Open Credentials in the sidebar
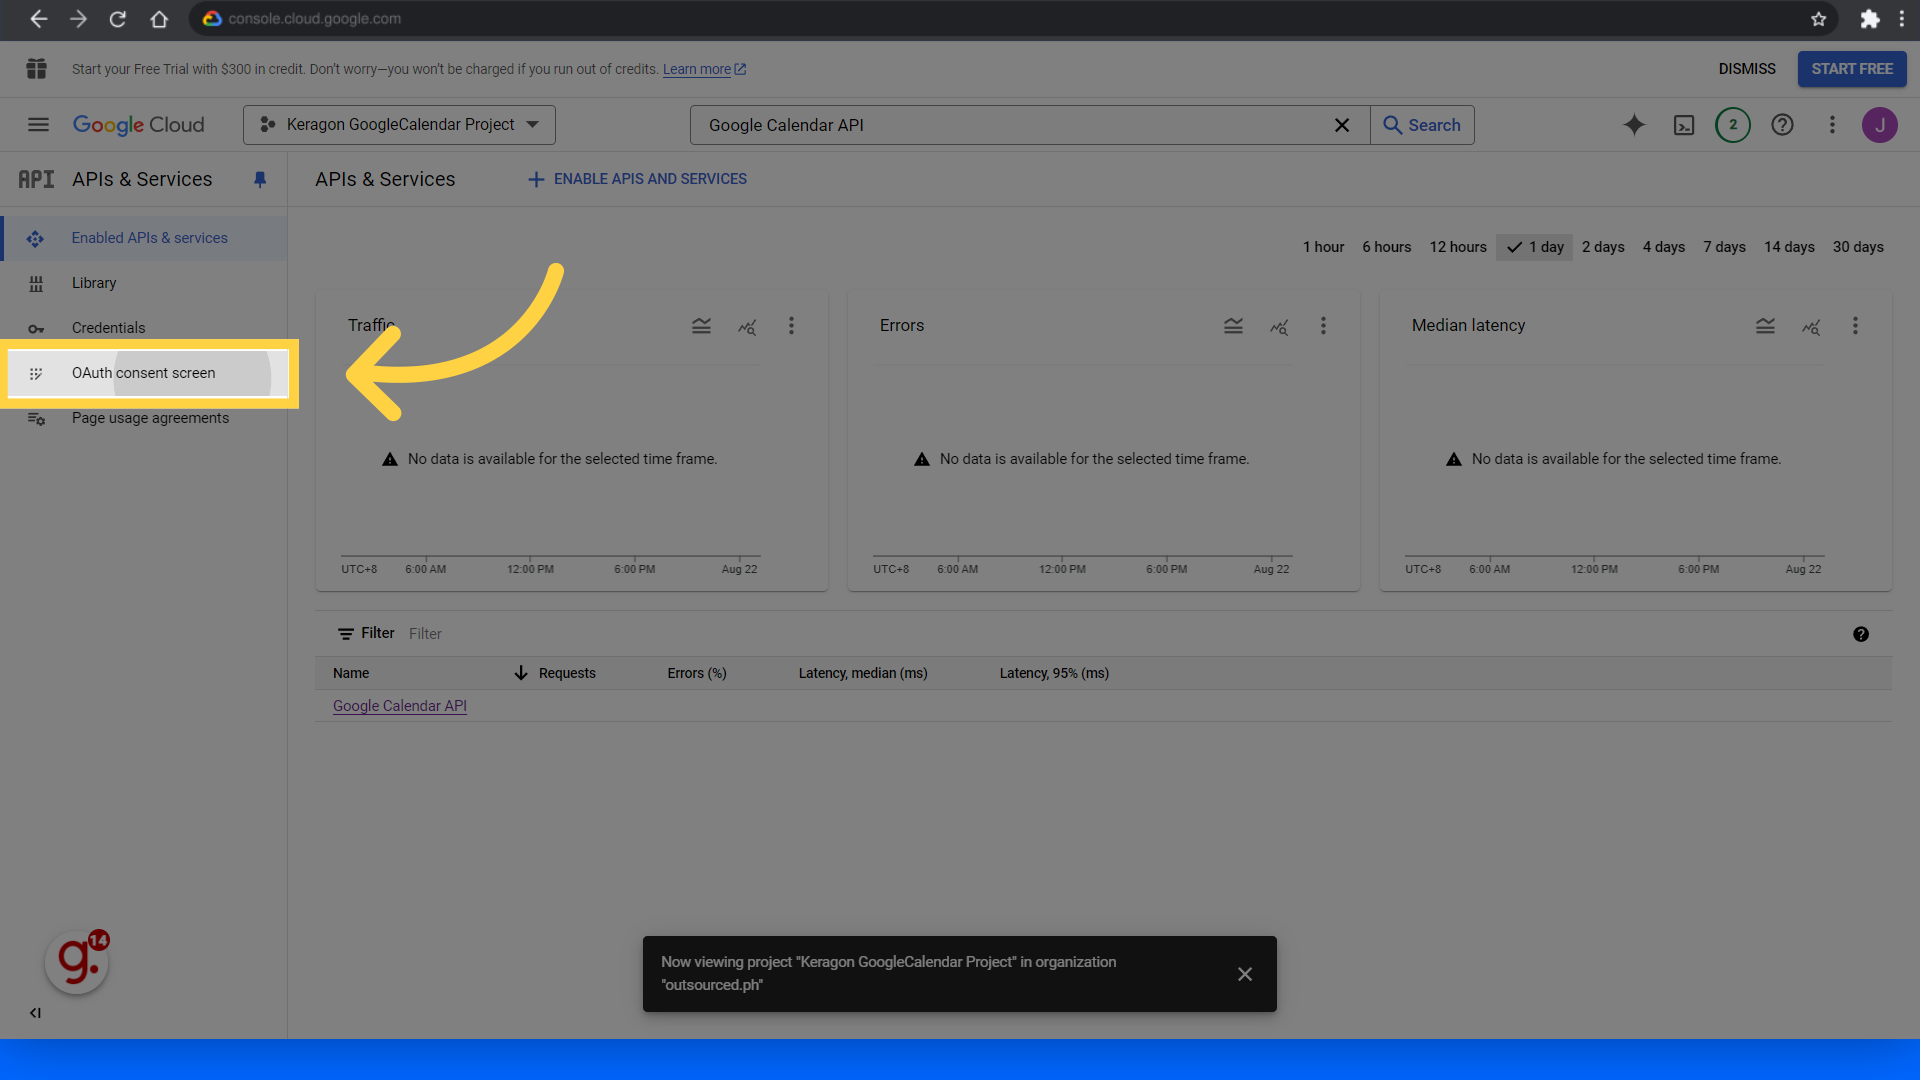This screenshot has height=1080, width=1920. coord(144,328)
